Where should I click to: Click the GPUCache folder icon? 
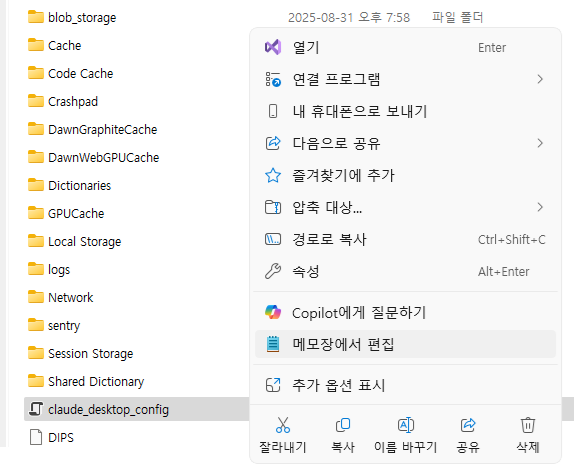36,213
